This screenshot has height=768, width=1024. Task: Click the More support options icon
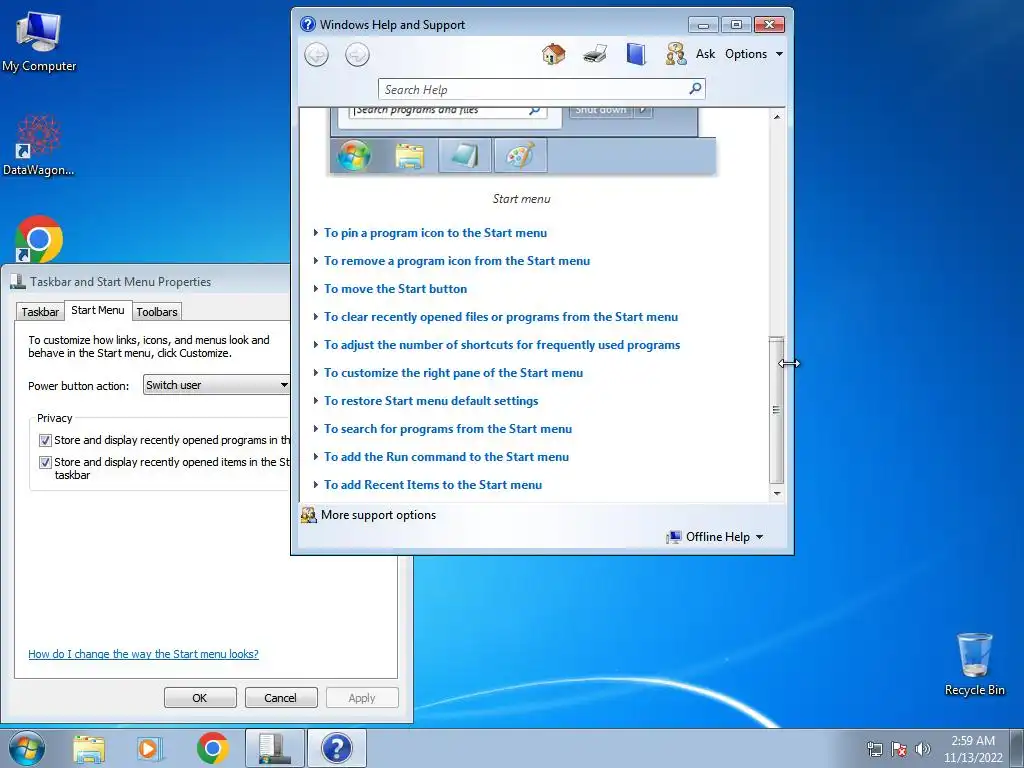tap(308, 515)
